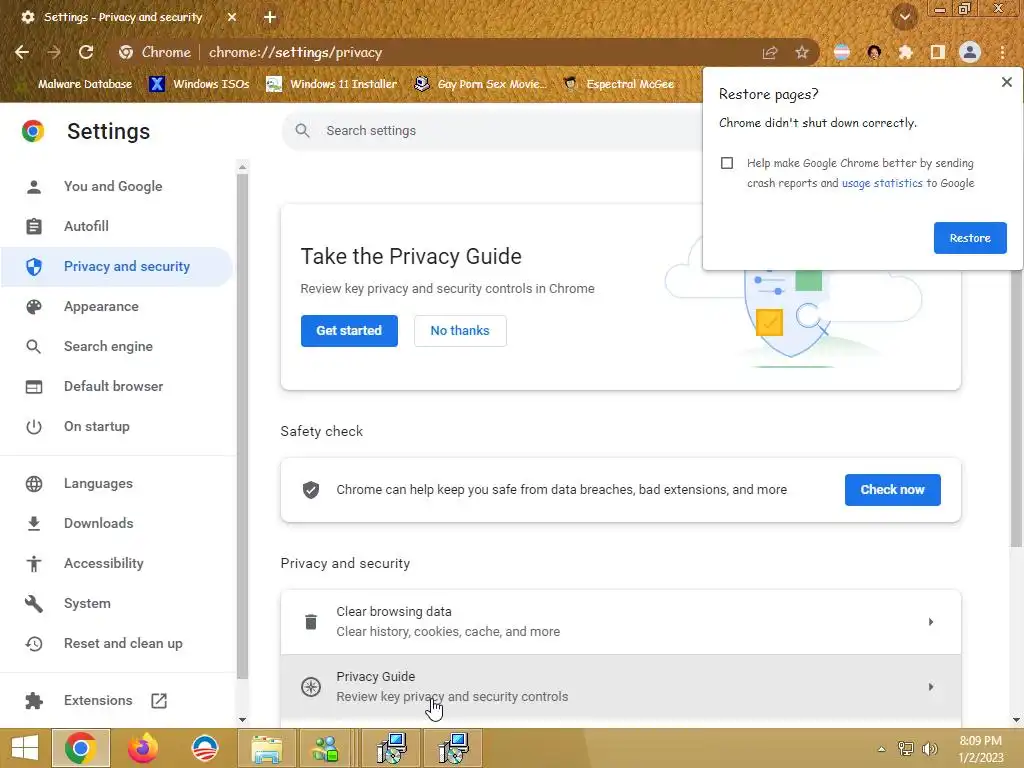Select Search engine in sidebar
This screenshot has height=768, width=1024.
click(x=108, y=346)
